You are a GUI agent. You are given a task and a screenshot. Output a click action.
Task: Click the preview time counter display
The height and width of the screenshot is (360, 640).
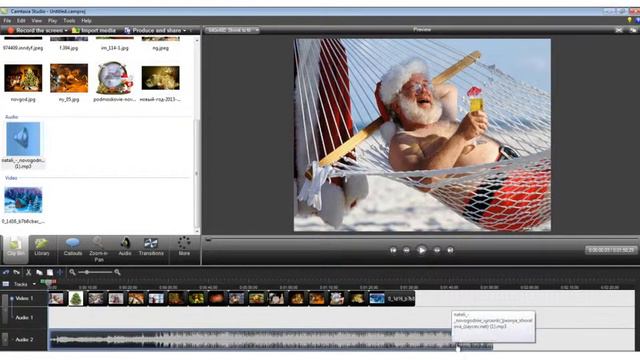tap(611, 250)
